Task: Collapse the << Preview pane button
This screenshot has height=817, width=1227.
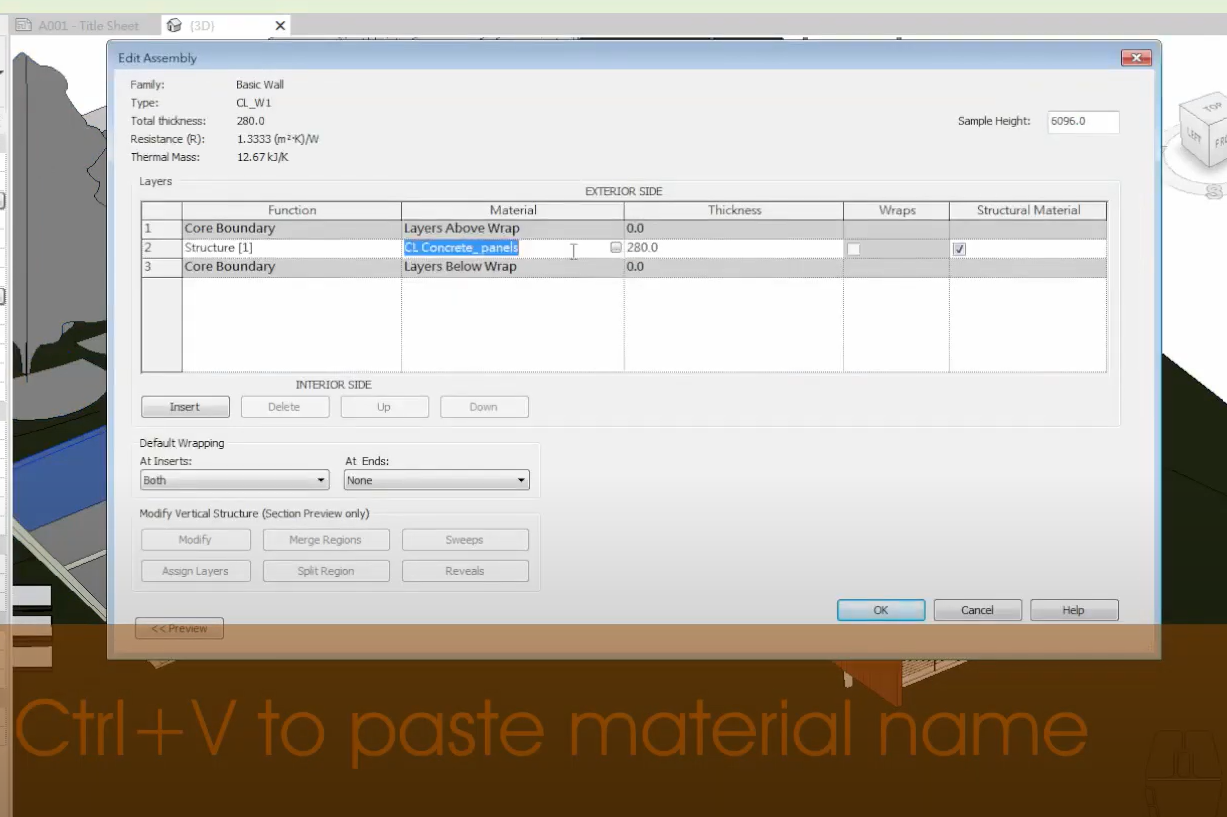Action: 179,629
